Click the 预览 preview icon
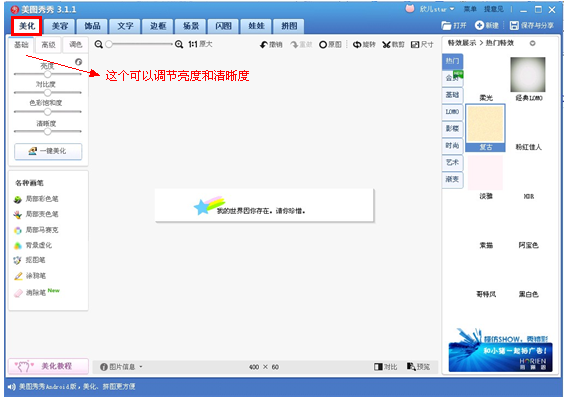 411,366
